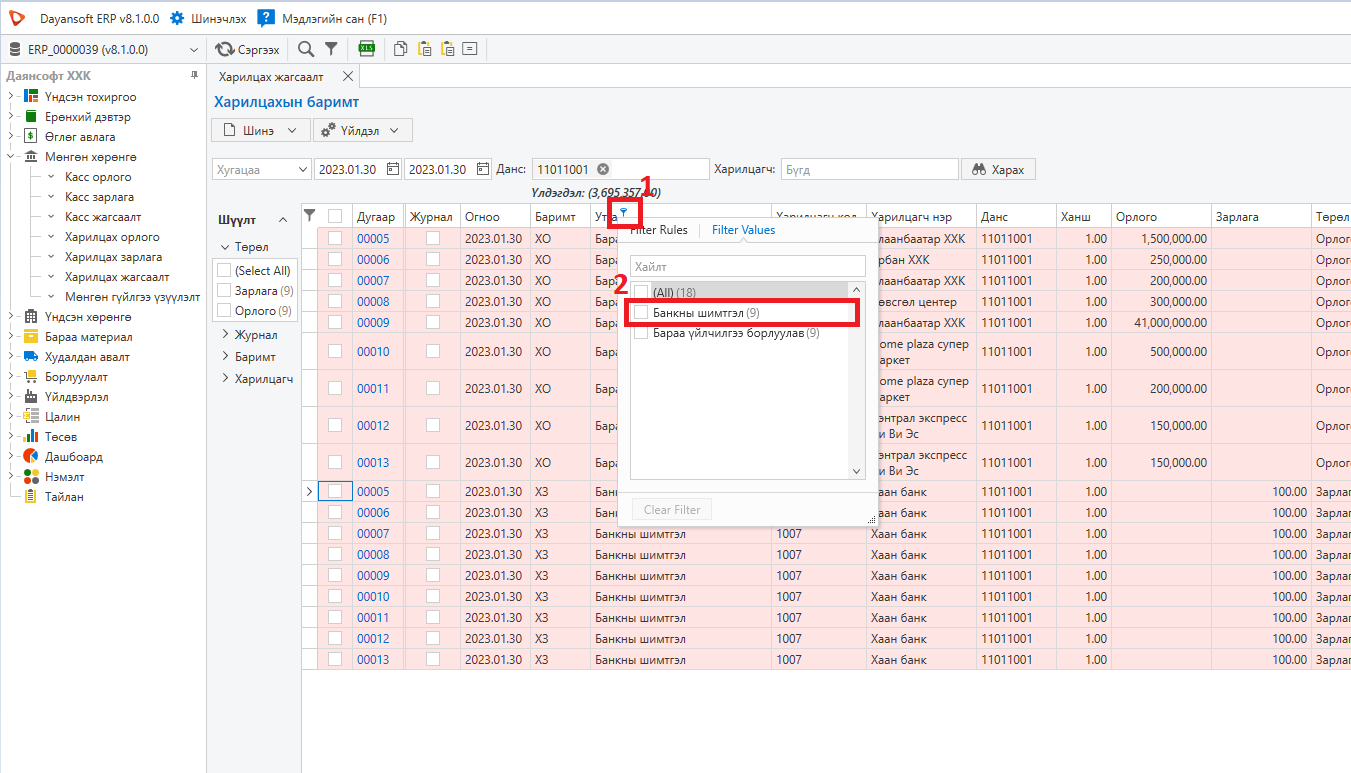
Task: Open the ERP_0000039 database dropdown
Action: (194, 49)
